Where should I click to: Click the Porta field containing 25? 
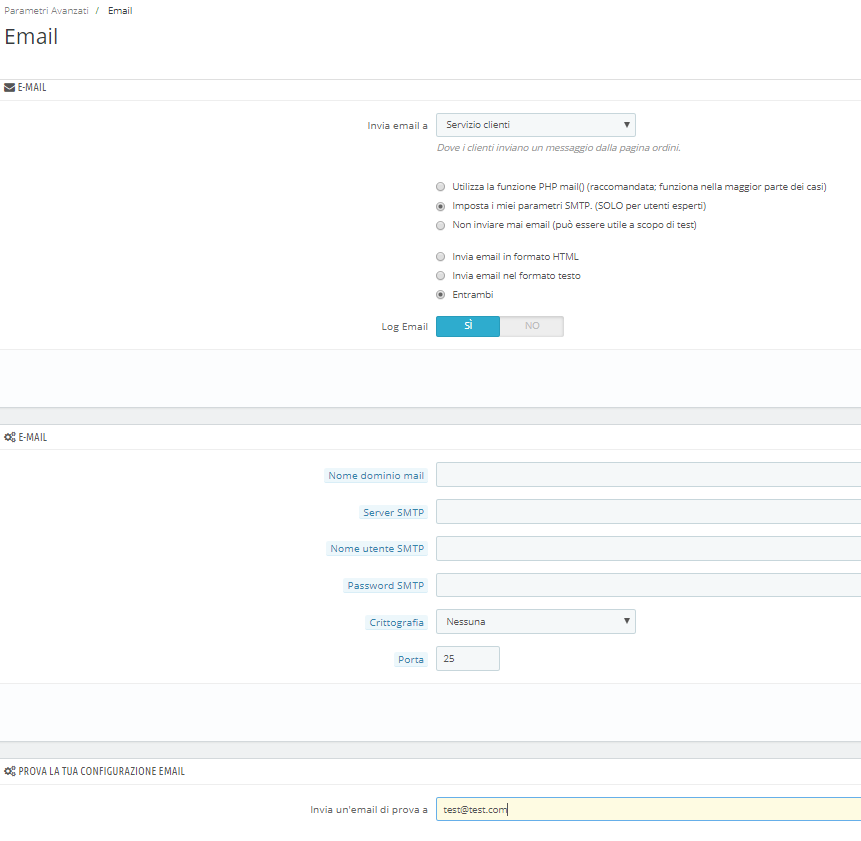[x=468, y=659]
